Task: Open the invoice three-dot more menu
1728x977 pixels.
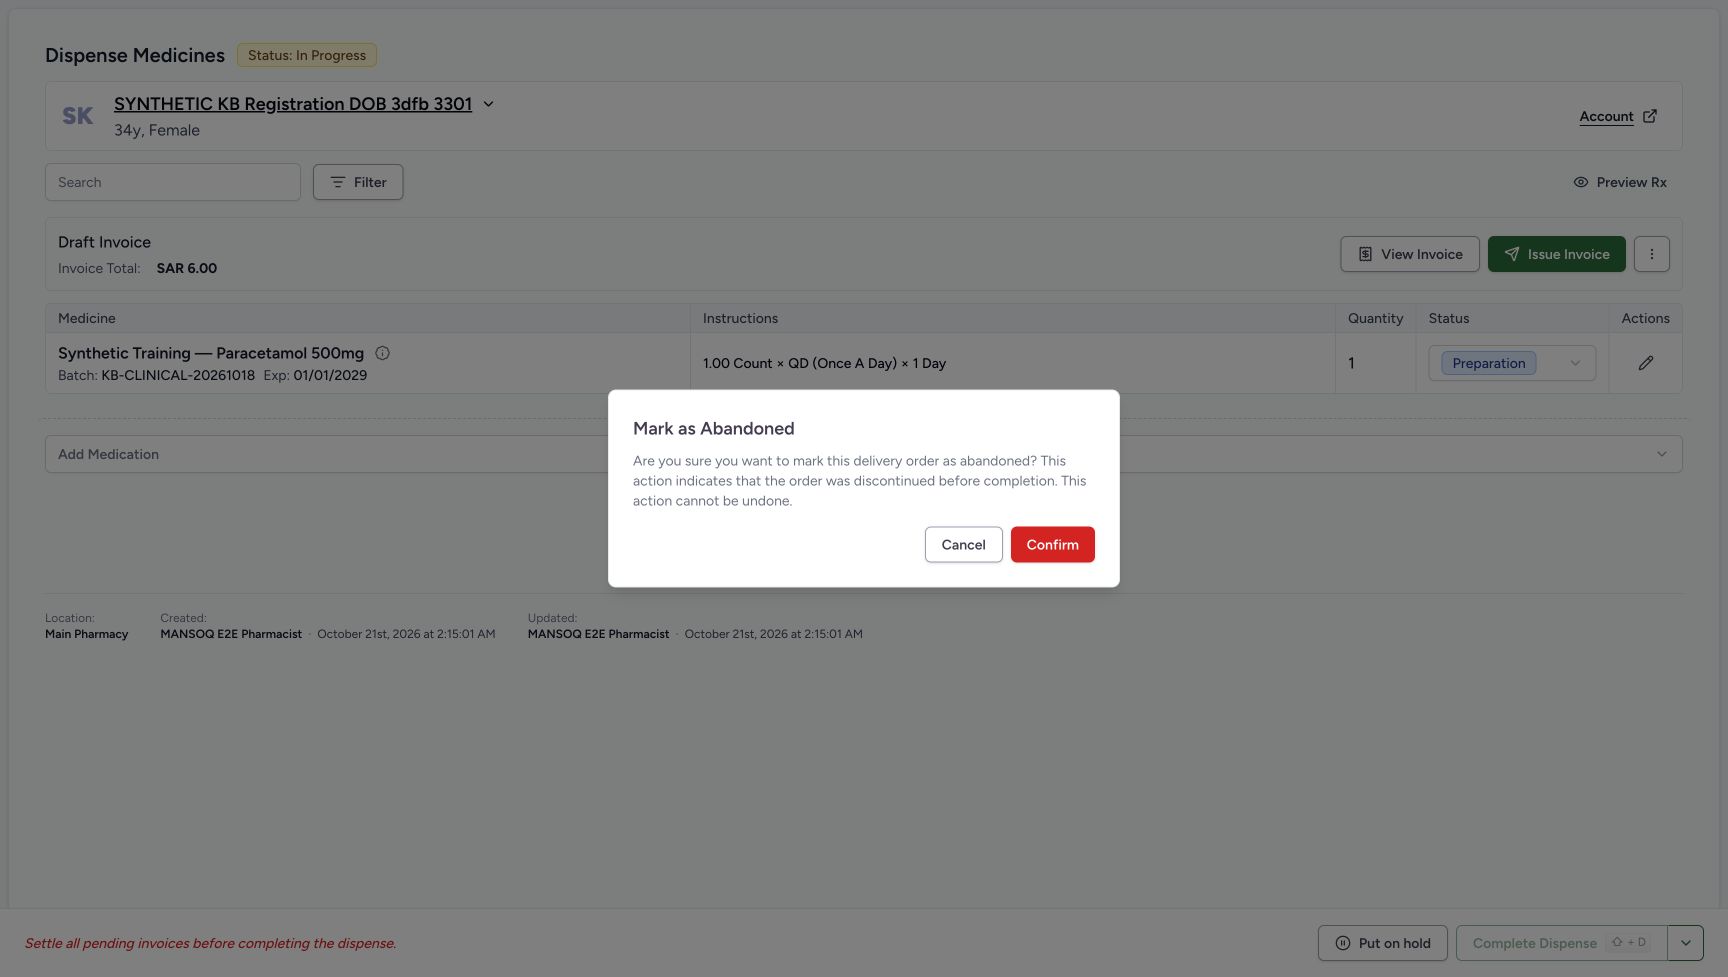Action: (1652, 254)
